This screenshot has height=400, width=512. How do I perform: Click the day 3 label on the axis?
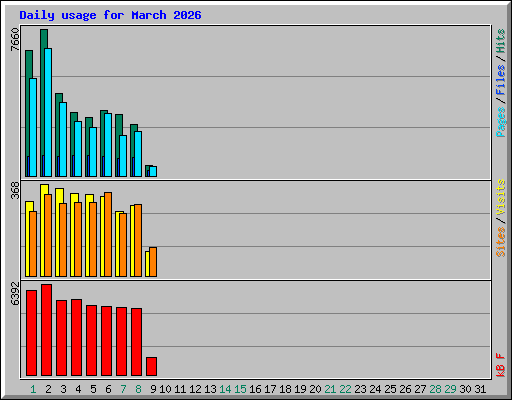click(x=63, y=389)
